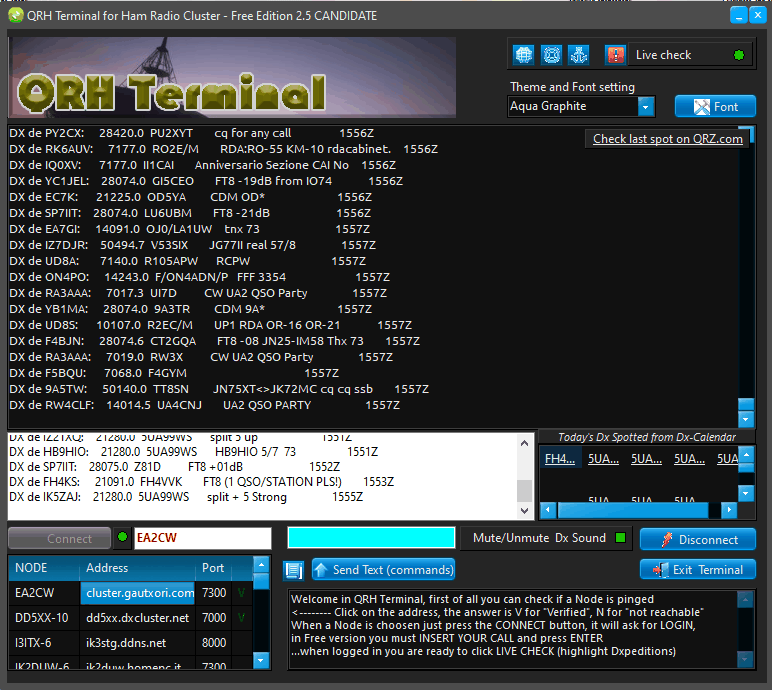Click the Address column header in node table
This screenshot has width=772, height=690.
coord(137,568)
